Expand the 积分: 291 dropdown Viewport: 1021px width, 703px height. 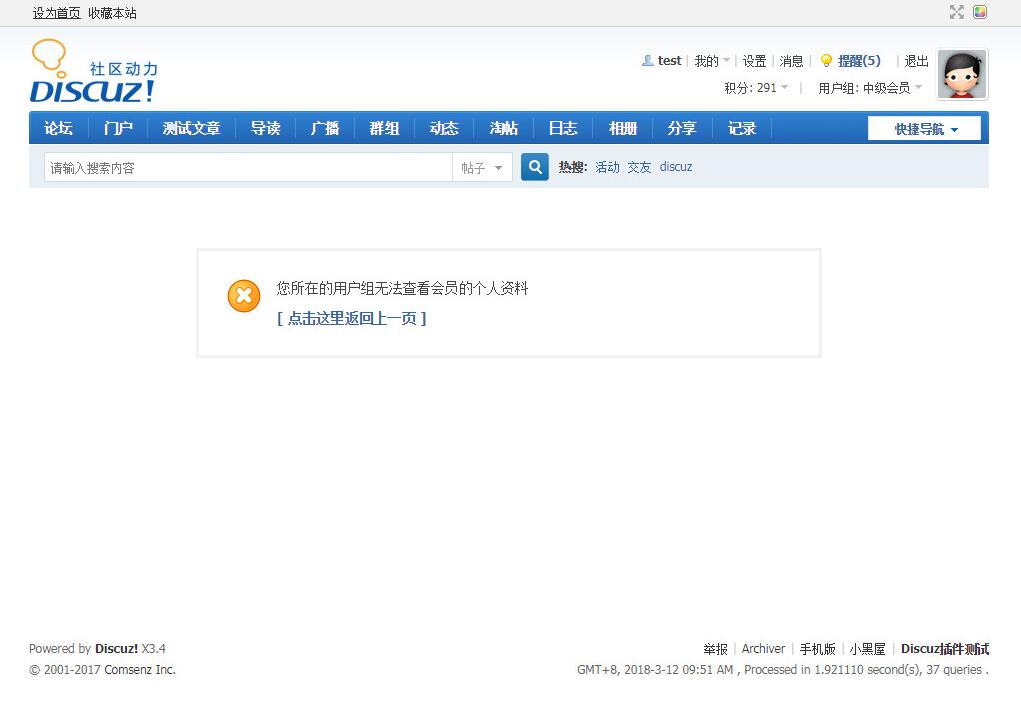click(x=756, y=88)
